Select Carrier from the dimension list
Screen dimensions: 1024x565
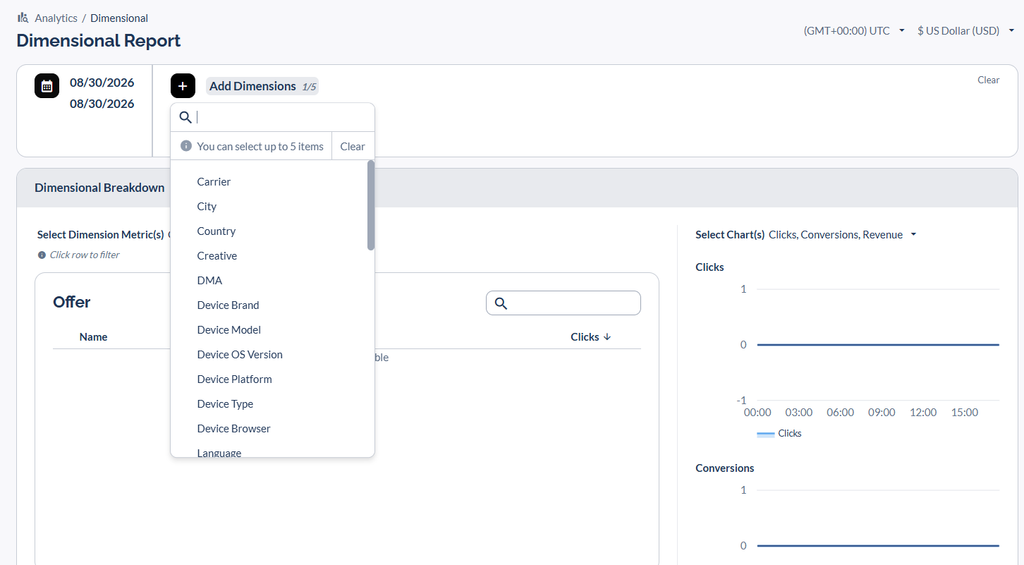[x=214, y=182]
